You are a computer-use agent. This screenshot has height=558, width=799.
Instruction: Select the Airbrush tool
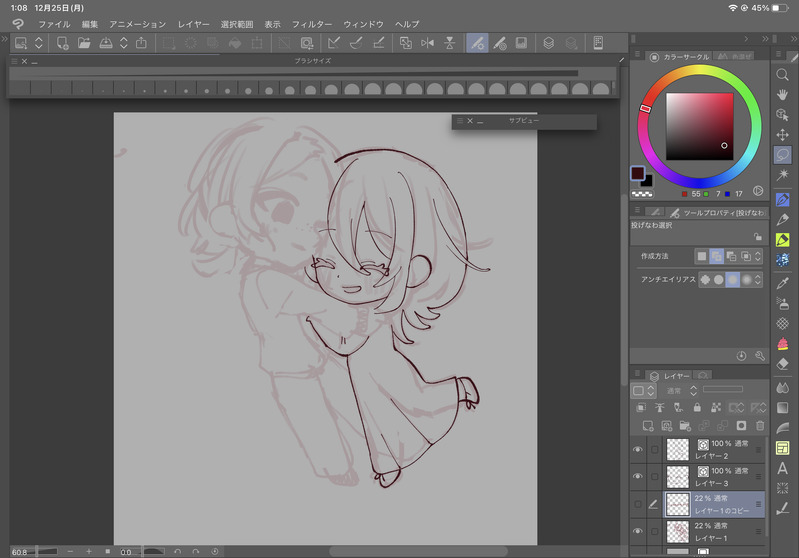pos(782,303)
